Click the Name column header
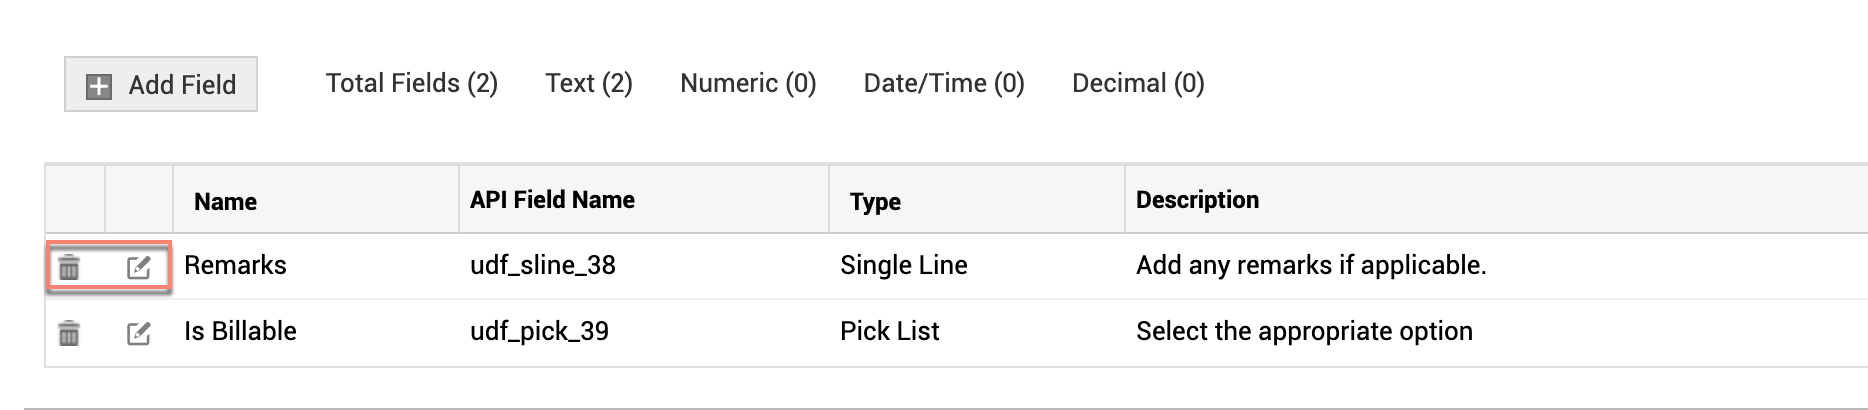The height and width of the screenshot is (410, 1868). pyautogui.click(x=225, y=202)
